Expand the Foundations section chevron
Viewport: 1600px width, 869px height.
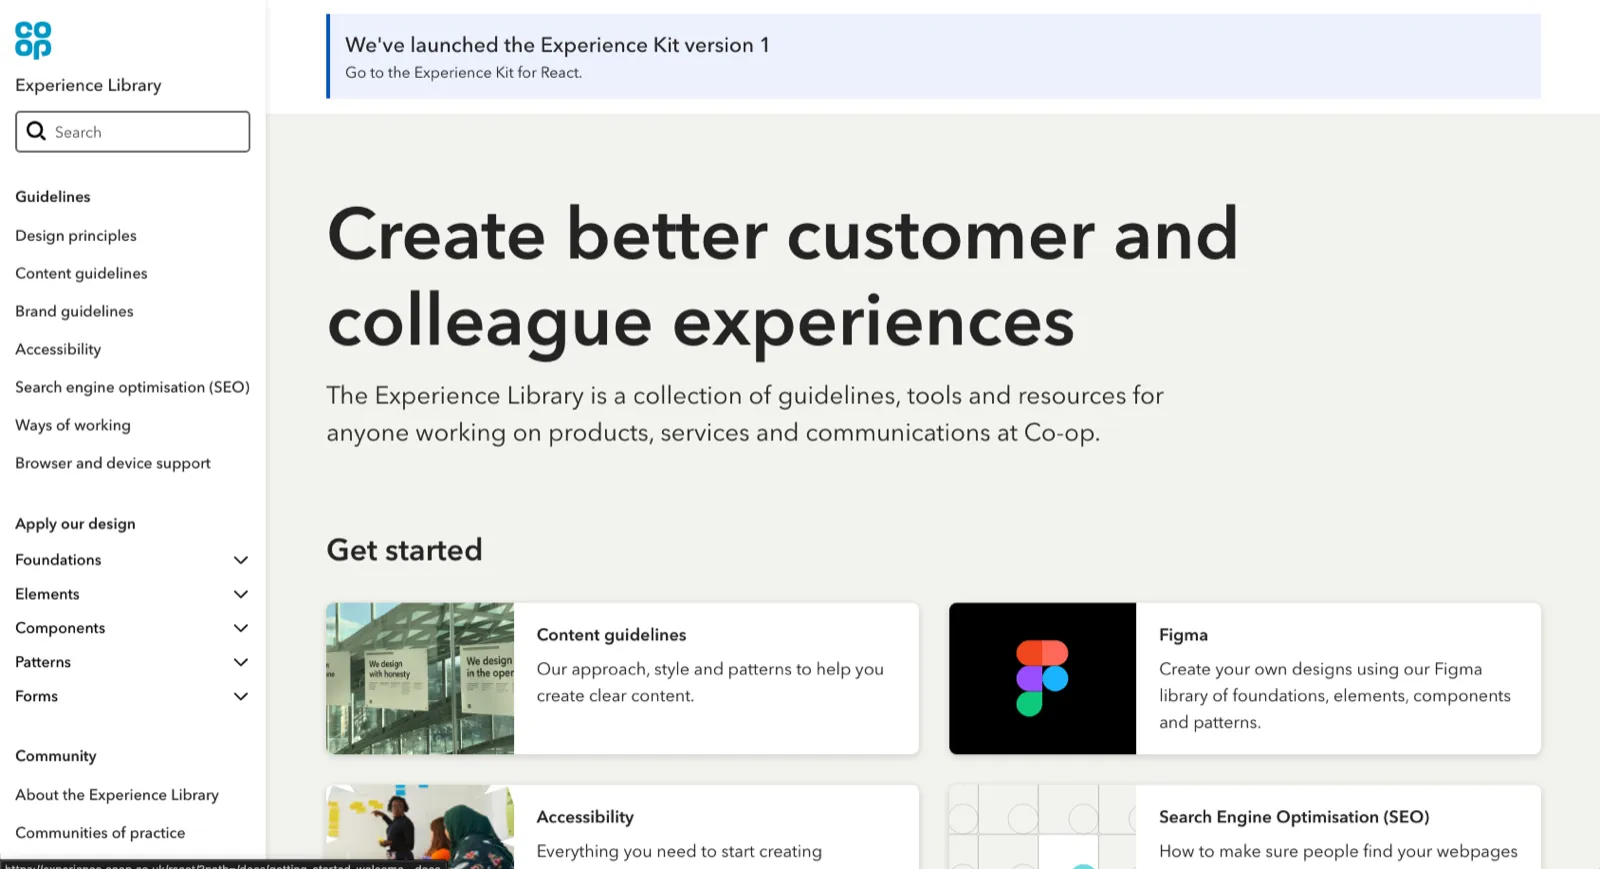click(x=241, y=560)
